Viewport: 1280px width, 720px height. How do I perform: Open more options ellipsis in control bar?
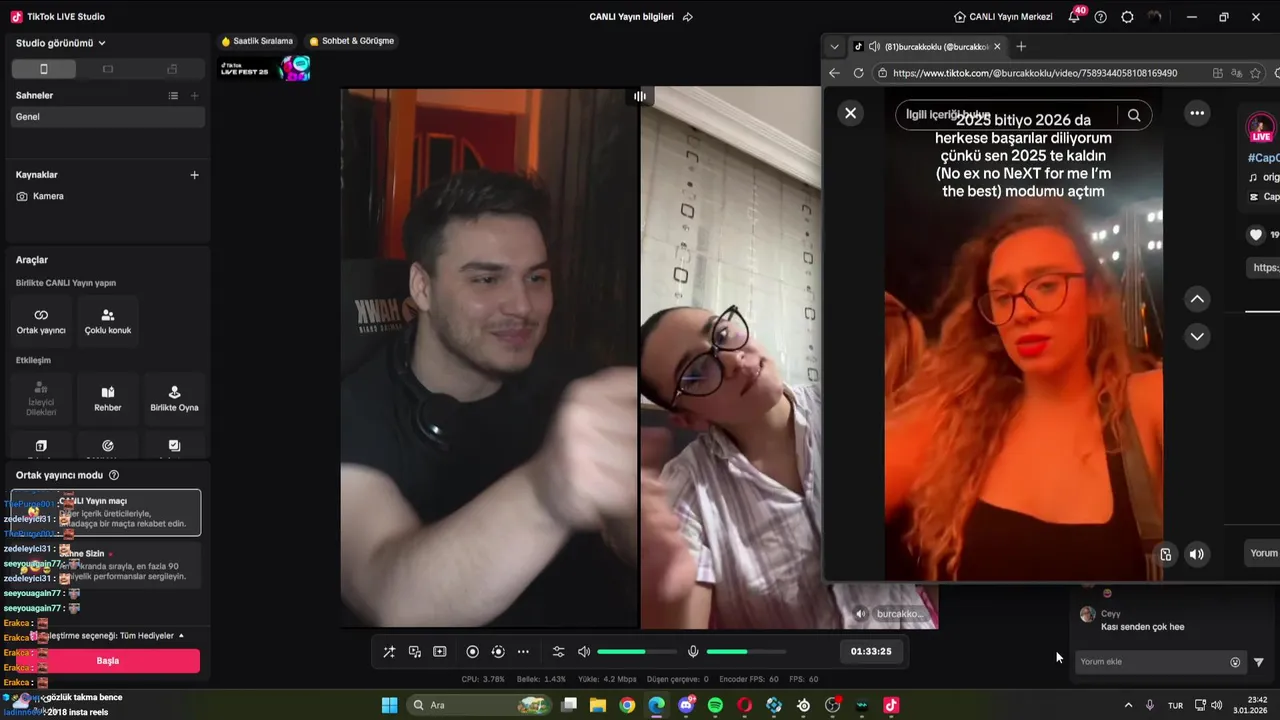coord(523,652)
